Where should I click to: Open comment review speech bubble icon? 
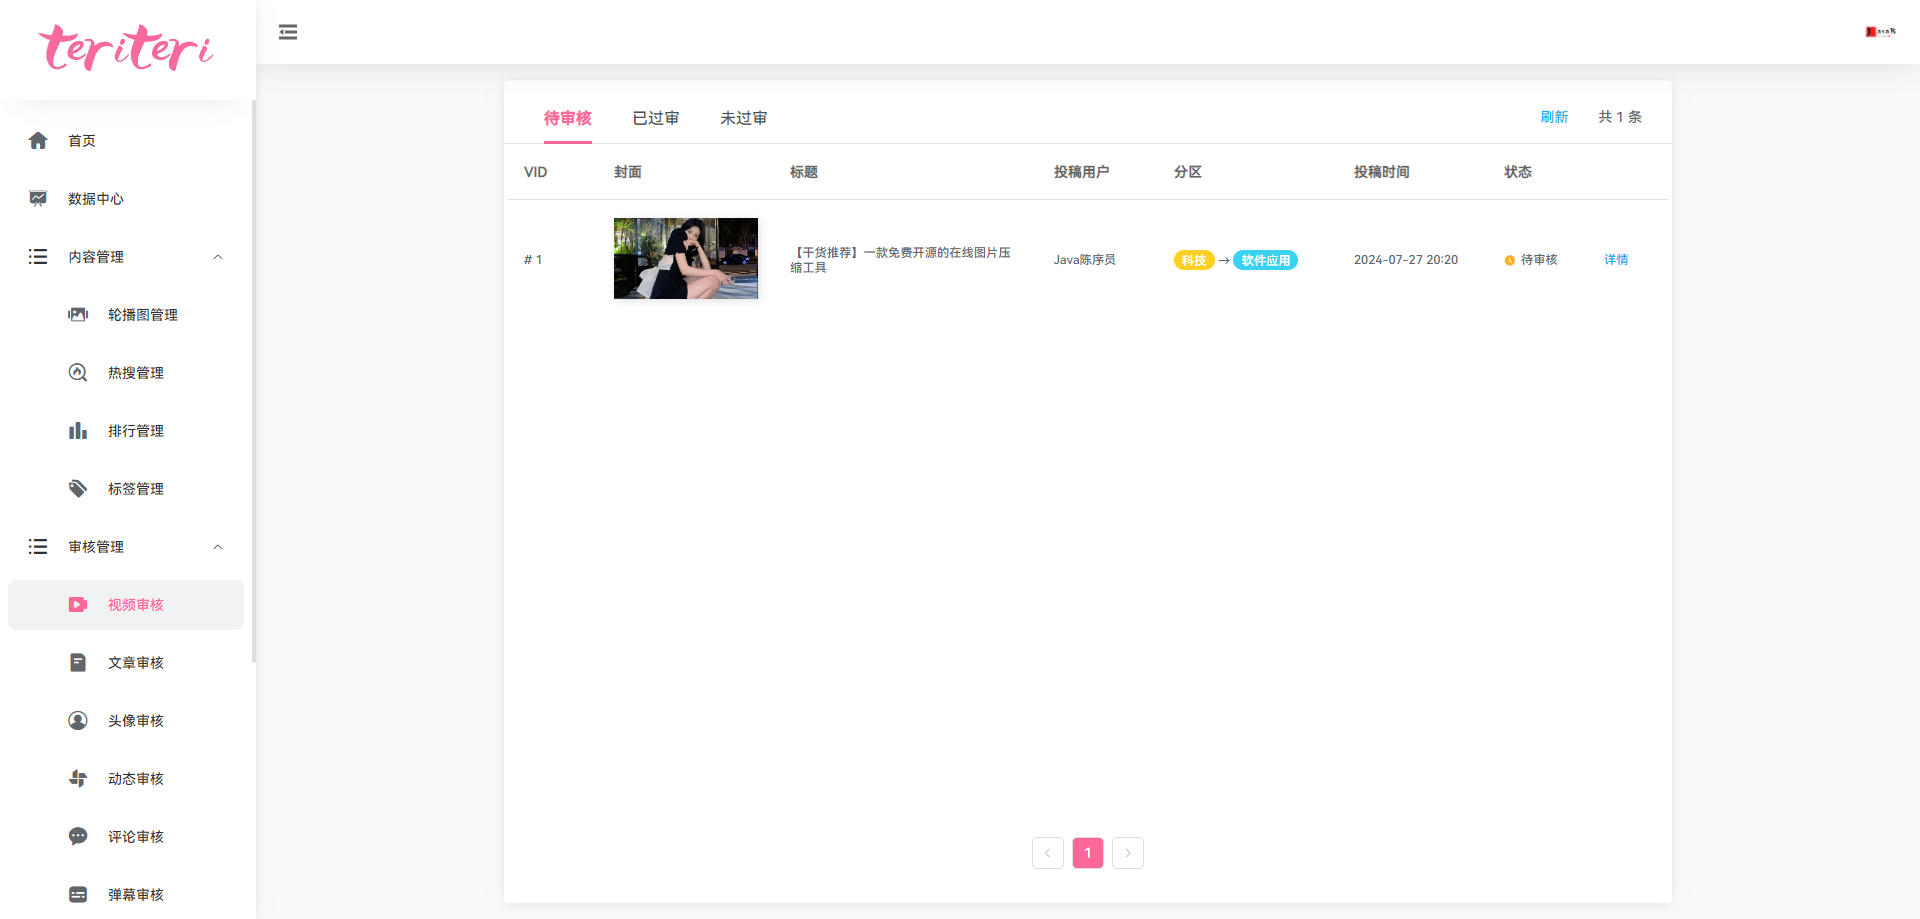(78, 837)
